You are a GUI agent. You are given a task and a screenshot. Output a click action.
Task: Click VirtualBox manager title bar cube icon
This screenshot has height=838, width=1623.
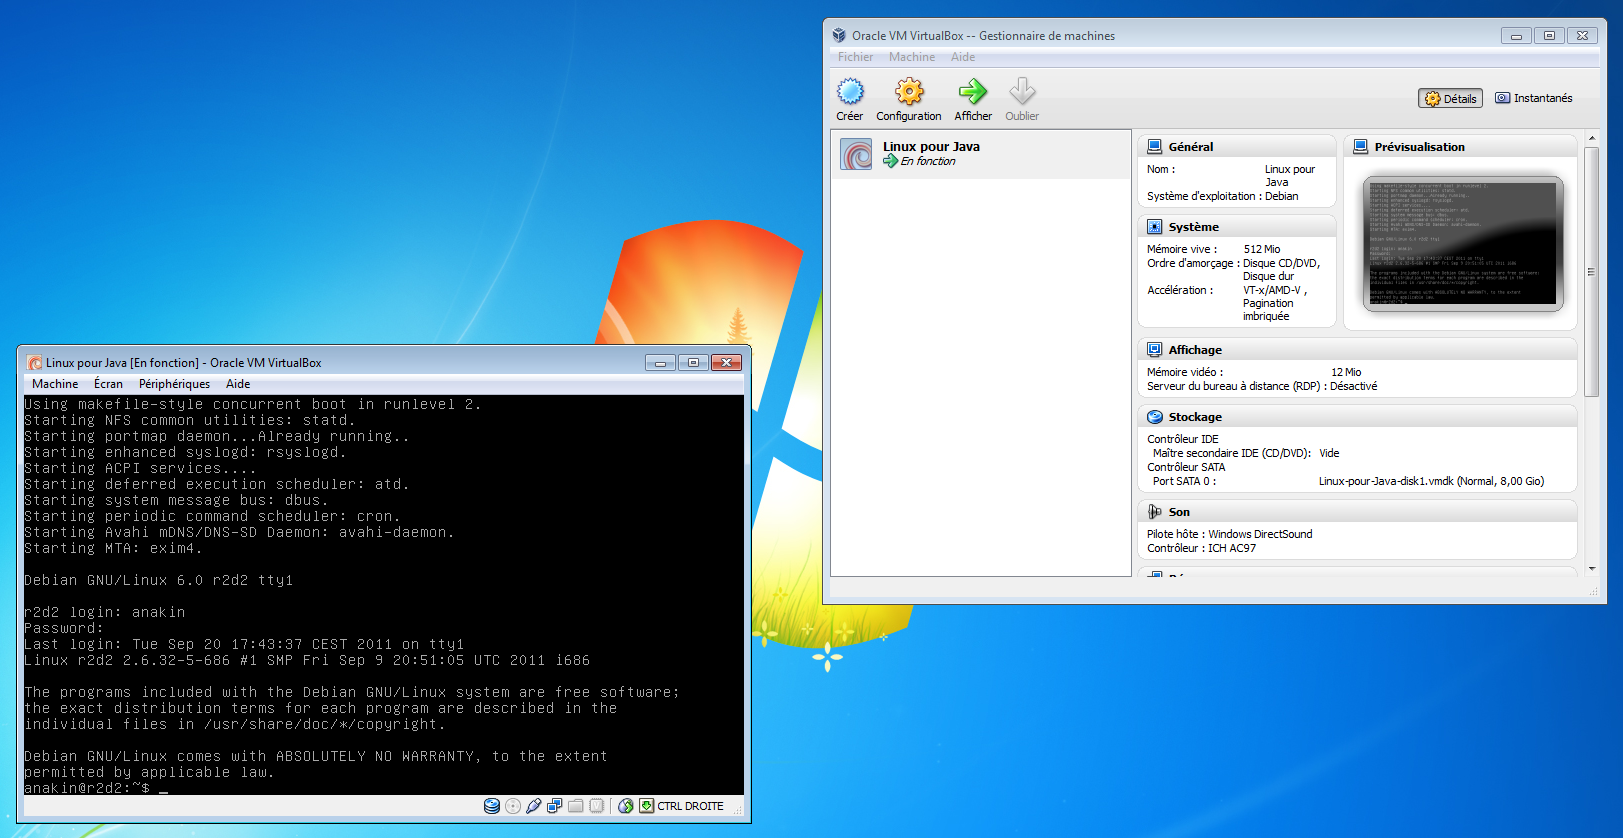click(839, 35)
